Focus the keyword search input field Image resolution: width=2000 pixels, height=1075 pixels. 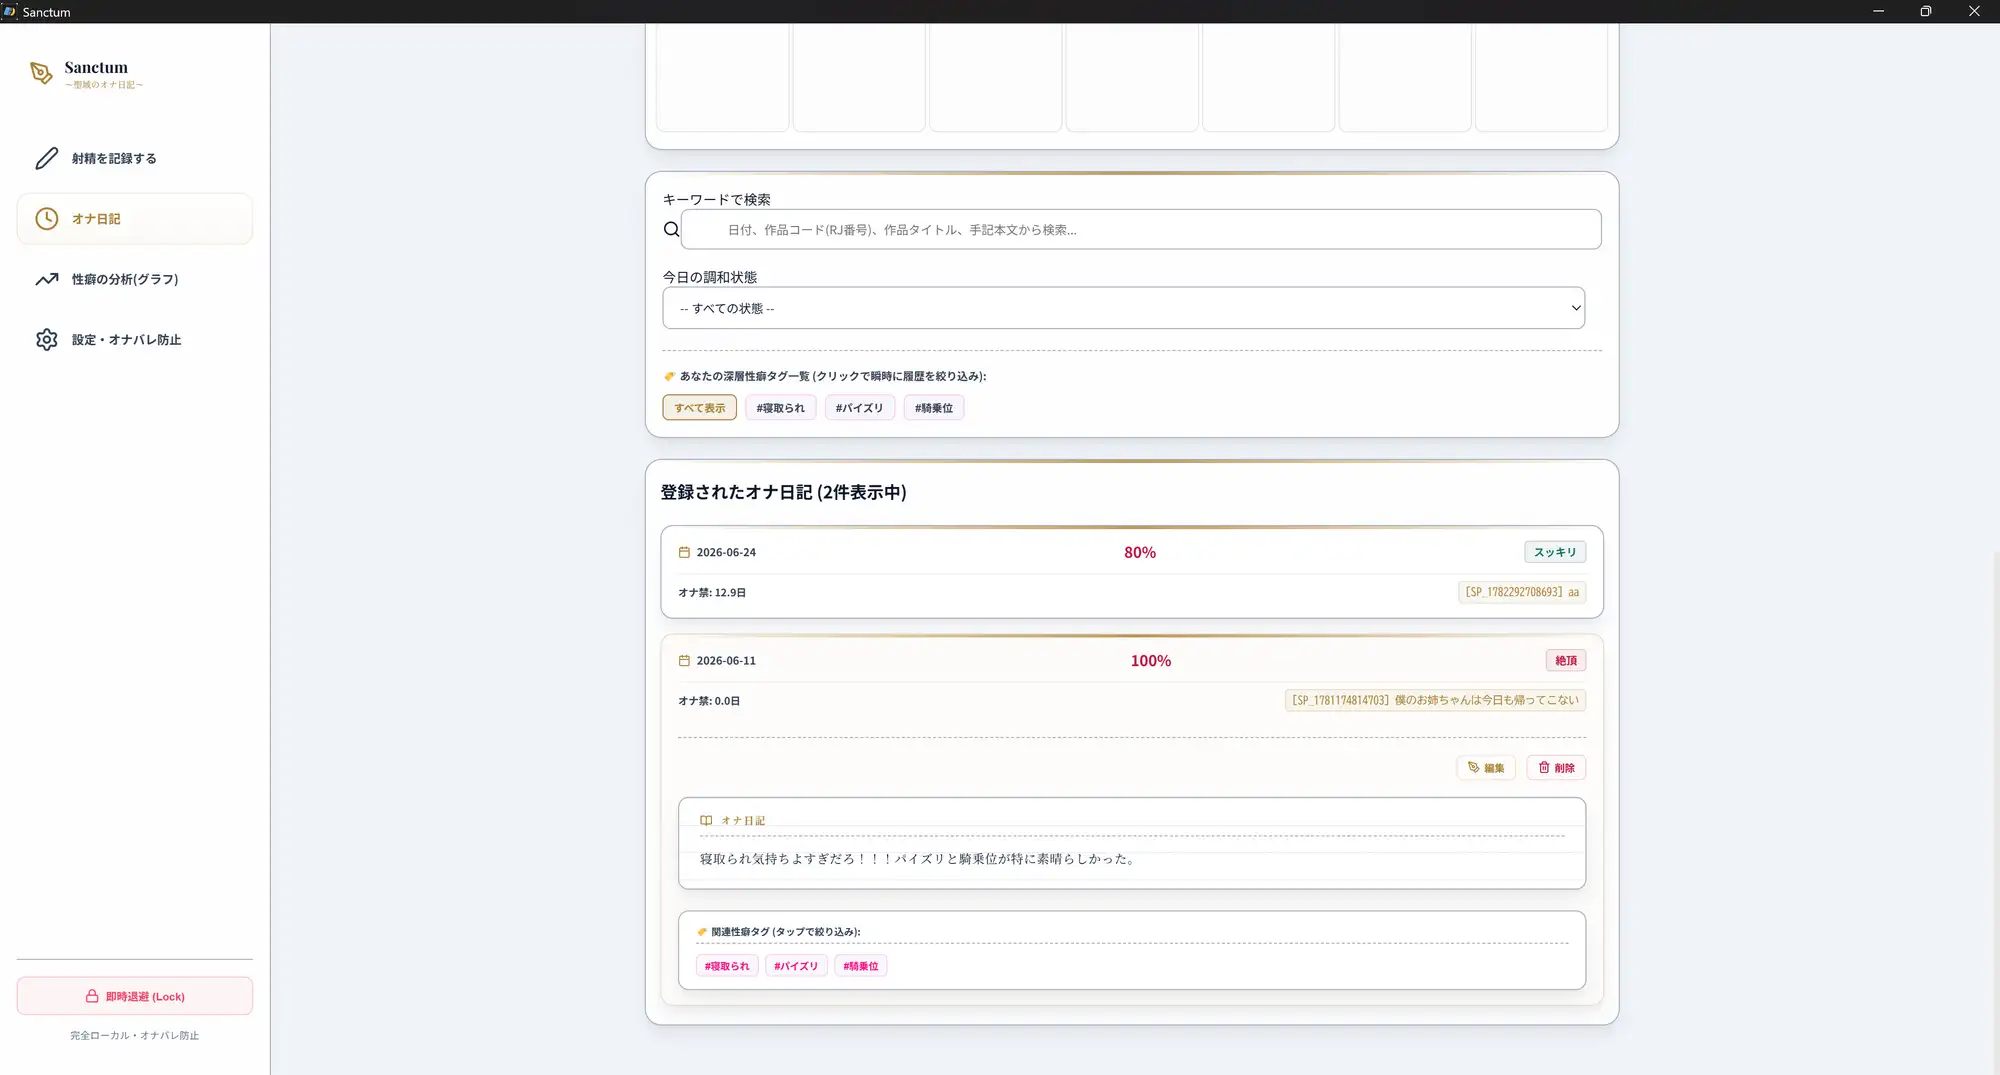1141,229
